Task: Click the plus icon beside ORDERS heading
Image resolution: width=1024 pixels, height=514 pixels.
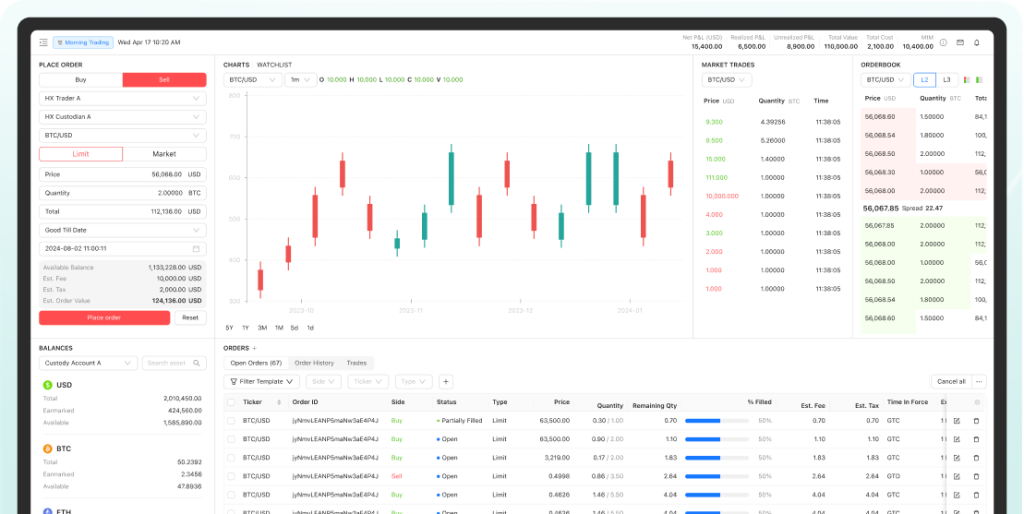Action: pos(255,348)
